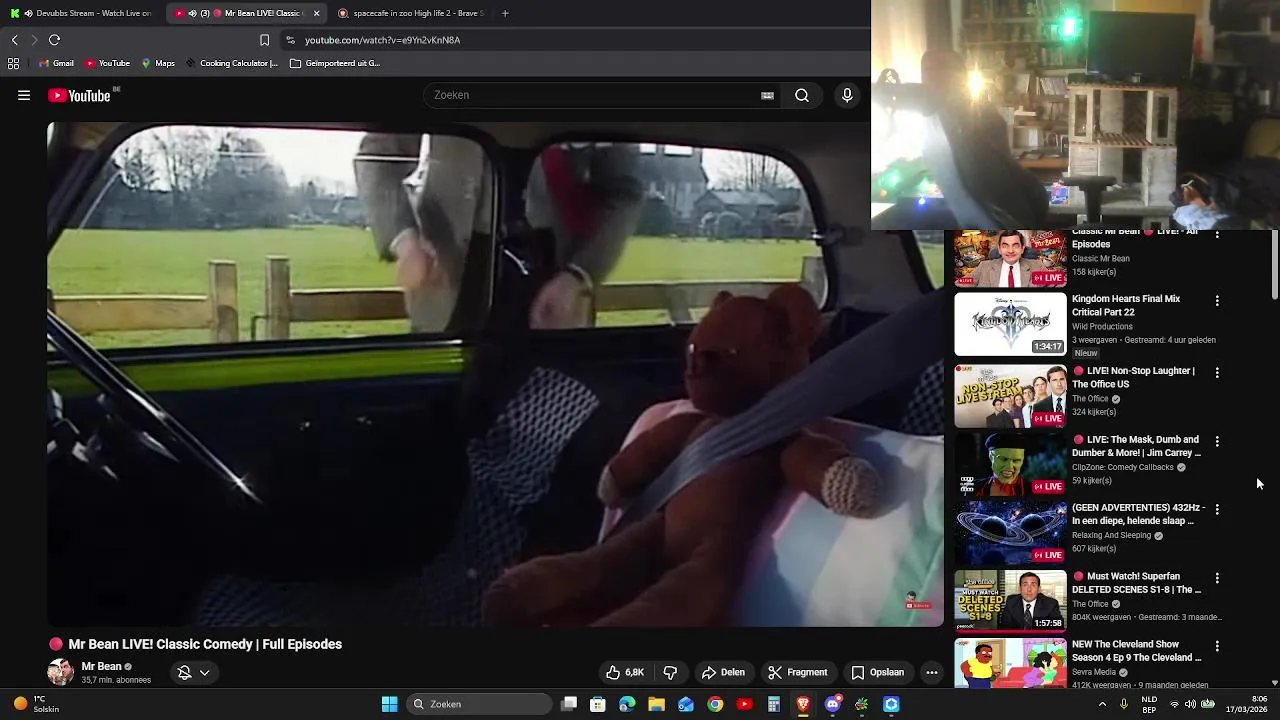This screenshot has height=720, width=1280.
Task: Open Calculator from taskbar
Action: [x=773, y=704]
